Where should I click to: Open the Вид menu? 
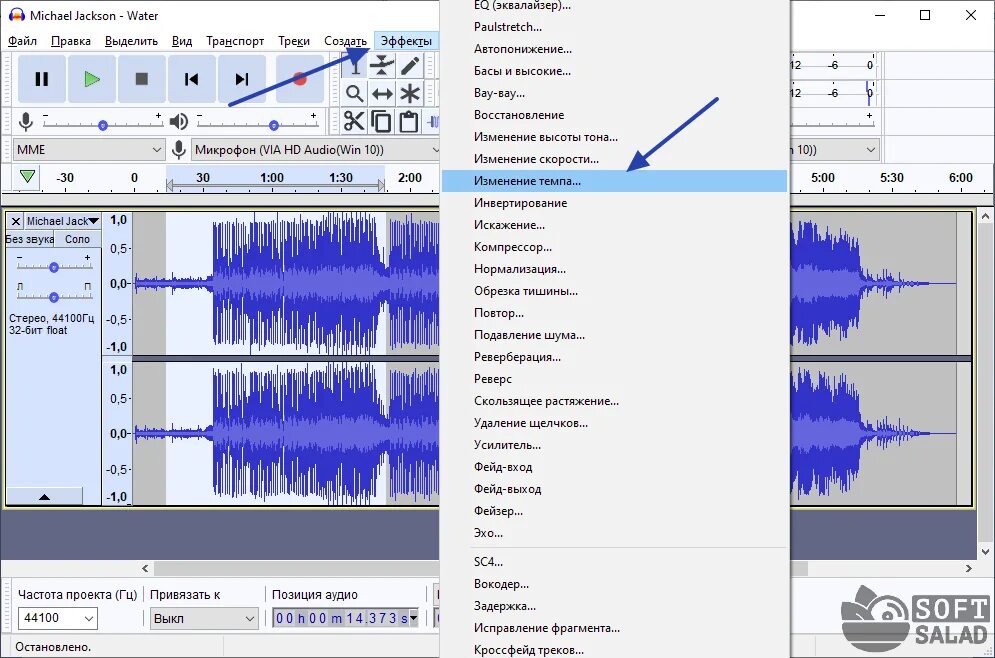(181, 41)
